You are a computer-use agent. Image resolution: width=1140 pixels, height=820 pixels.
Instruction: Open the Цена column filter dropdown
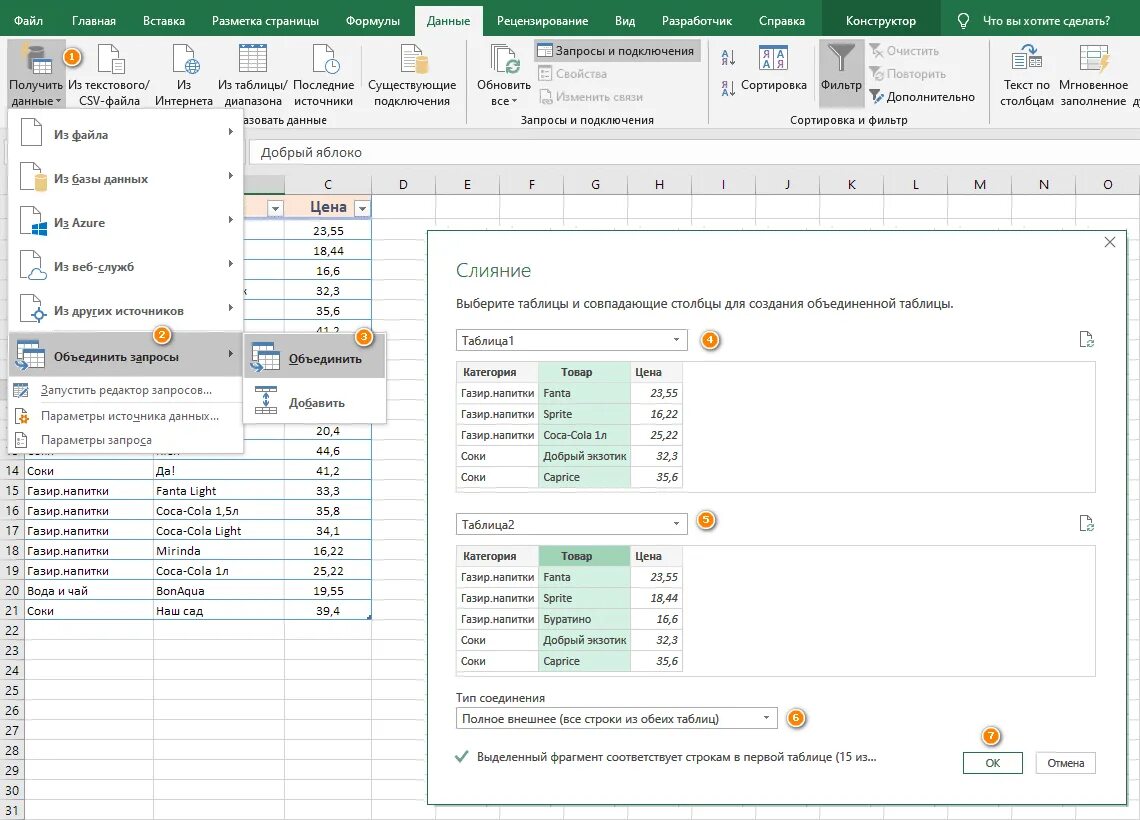tap(361, 209)
